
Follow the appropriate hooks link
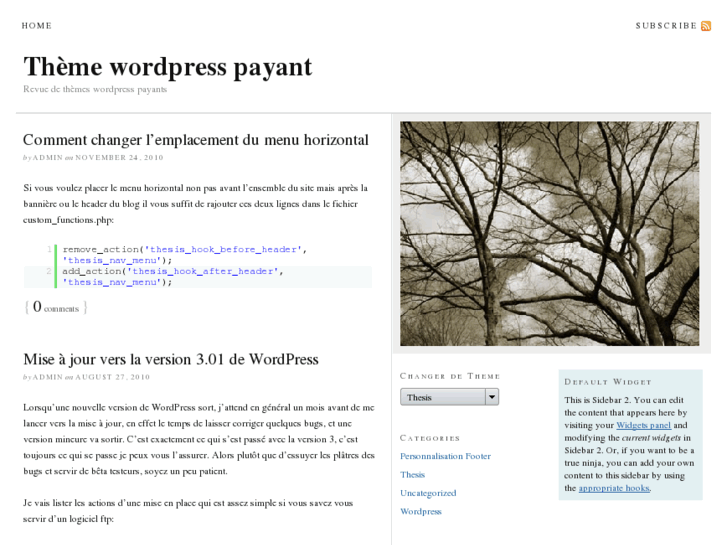click(x=614, y=488)
